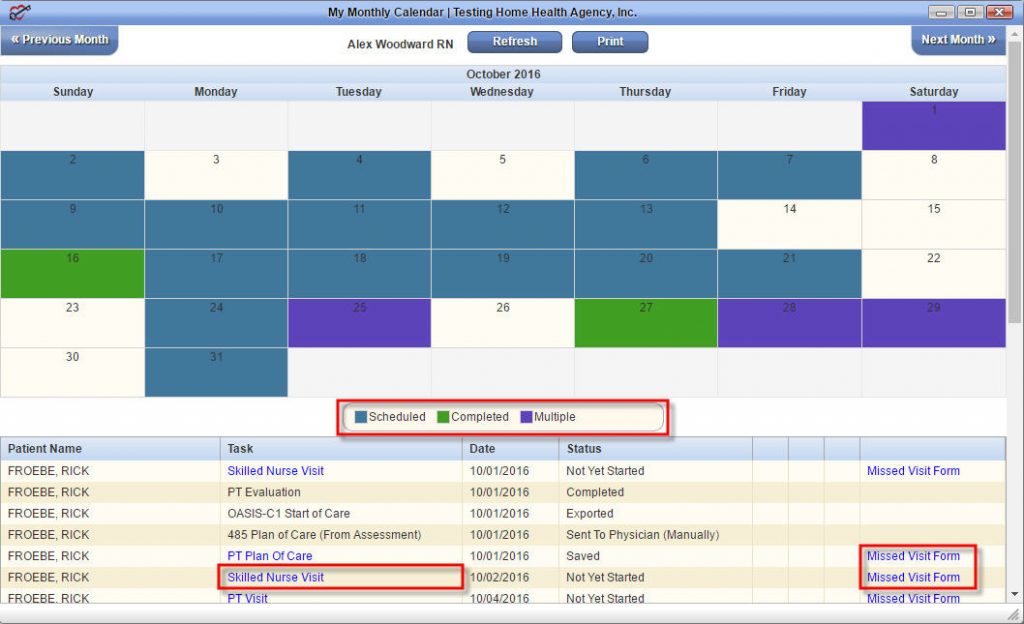Select the scheduled day October 6
This screenshot has width=1024, height=624.
(646, 175)
